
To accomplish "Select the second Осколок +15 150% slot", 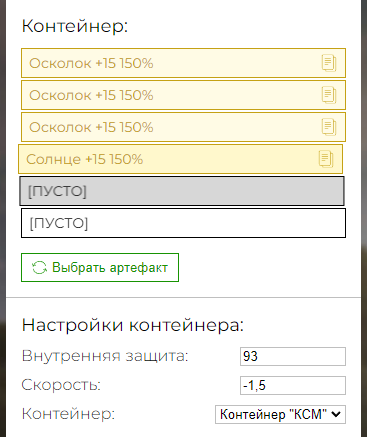I will point(183,95).
